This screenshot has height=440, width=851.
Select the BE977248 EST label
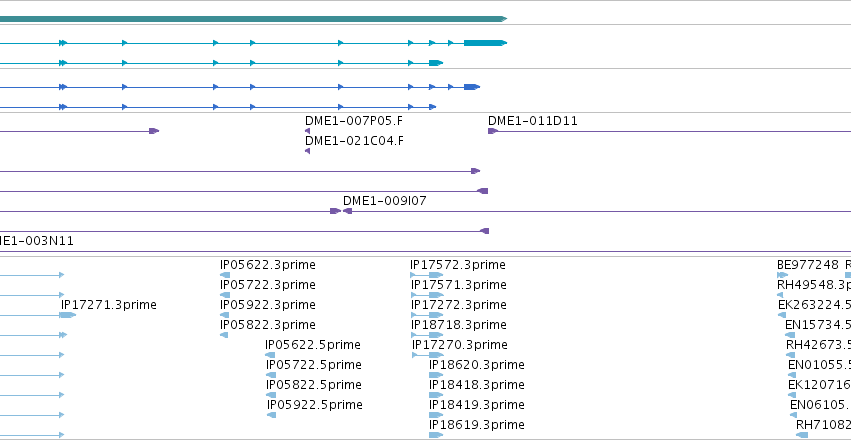tap(808, 265)
